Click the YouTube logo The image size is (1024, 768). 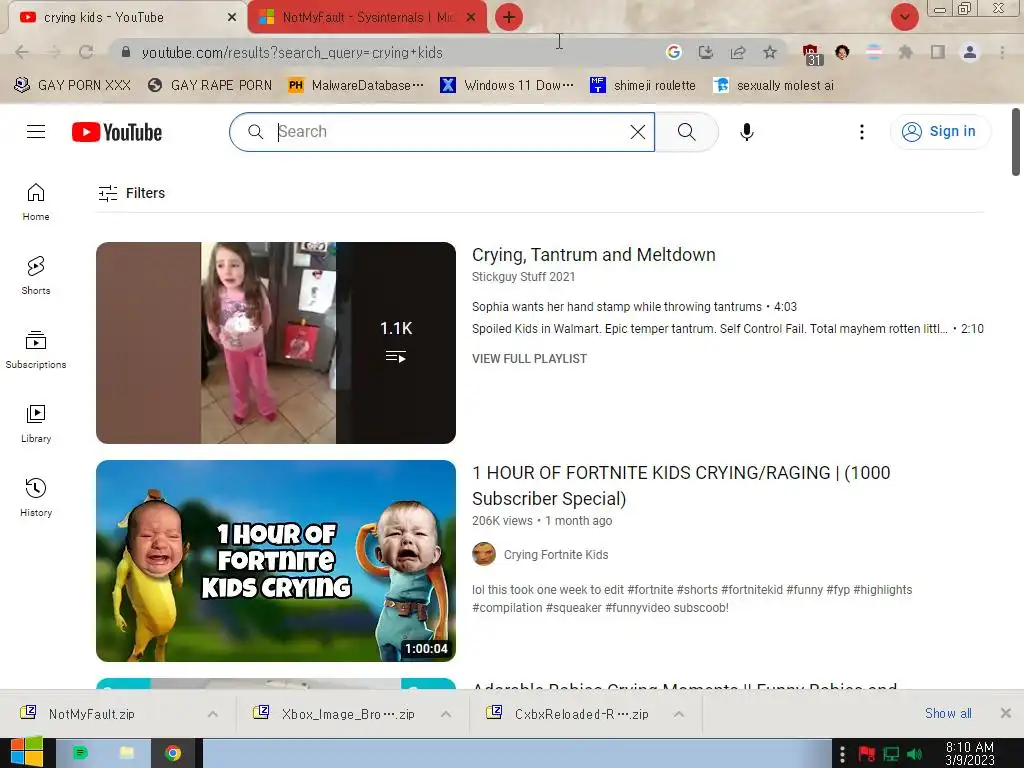pos(117,132)
